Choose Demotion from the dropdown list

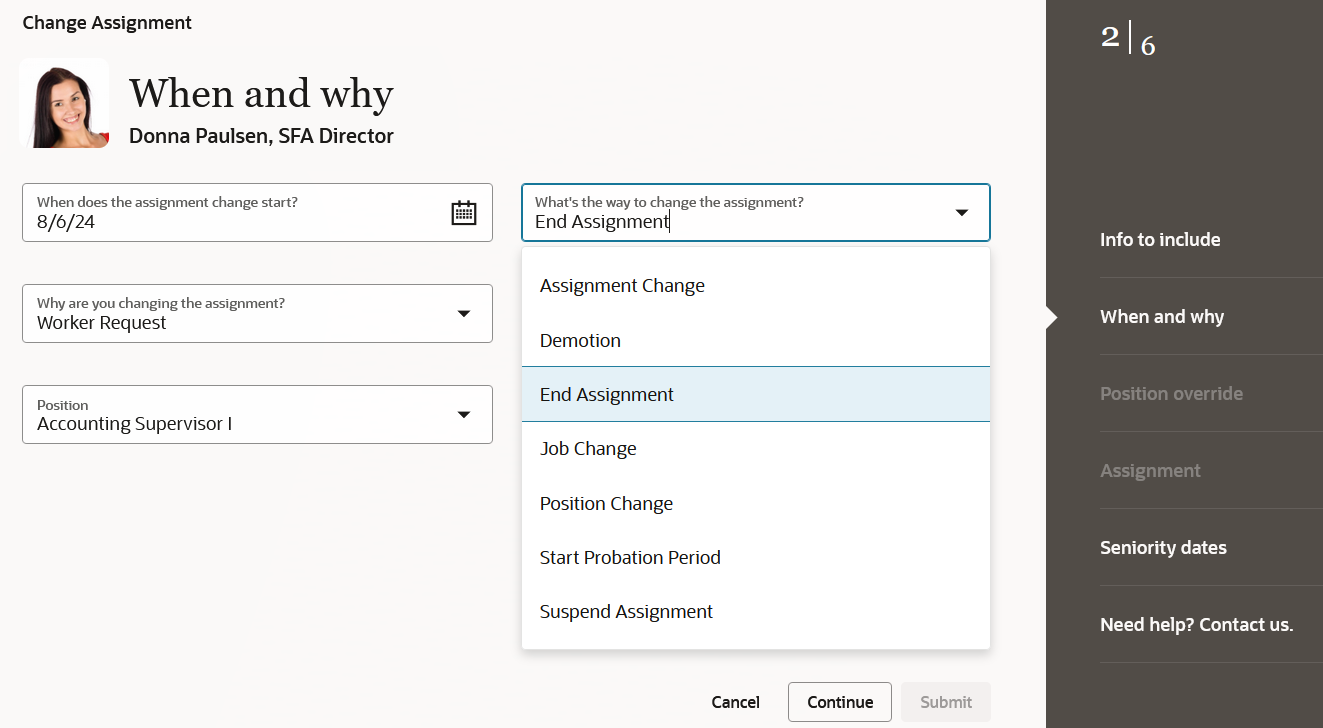(756, 340)
